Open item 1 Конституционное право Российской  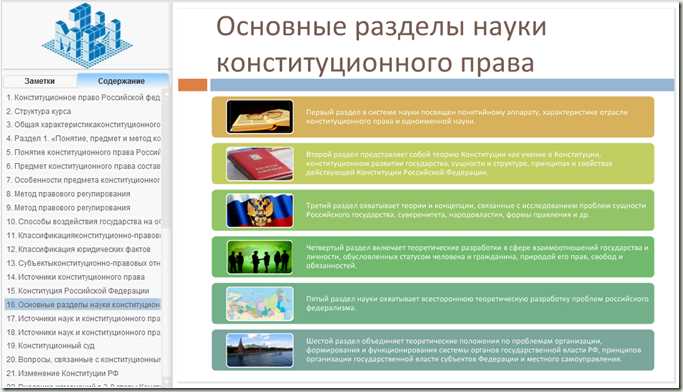pyautogui.click(x=83, y=98)
